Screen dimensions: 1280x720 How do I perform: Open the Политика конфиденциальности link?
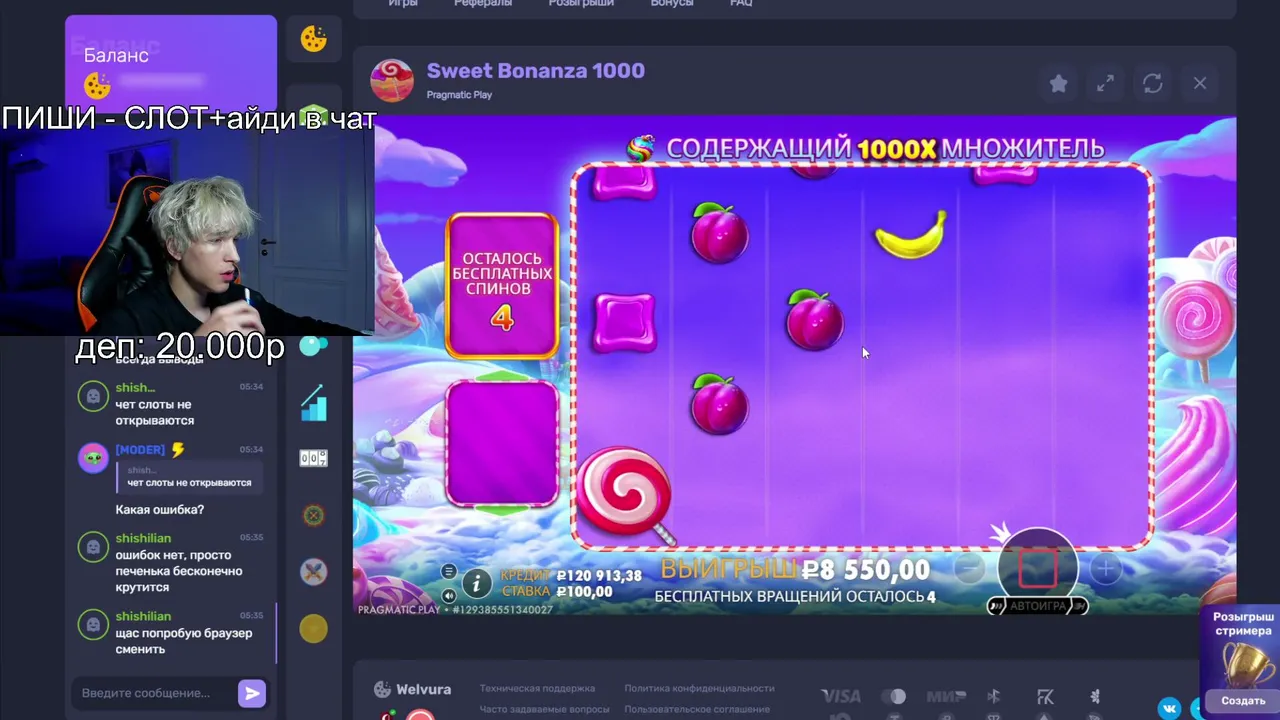click(699, 688)
